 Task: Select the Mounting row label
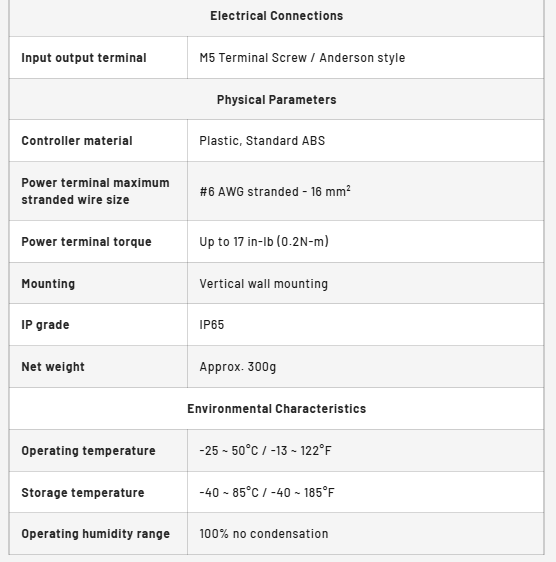(48, 284)
